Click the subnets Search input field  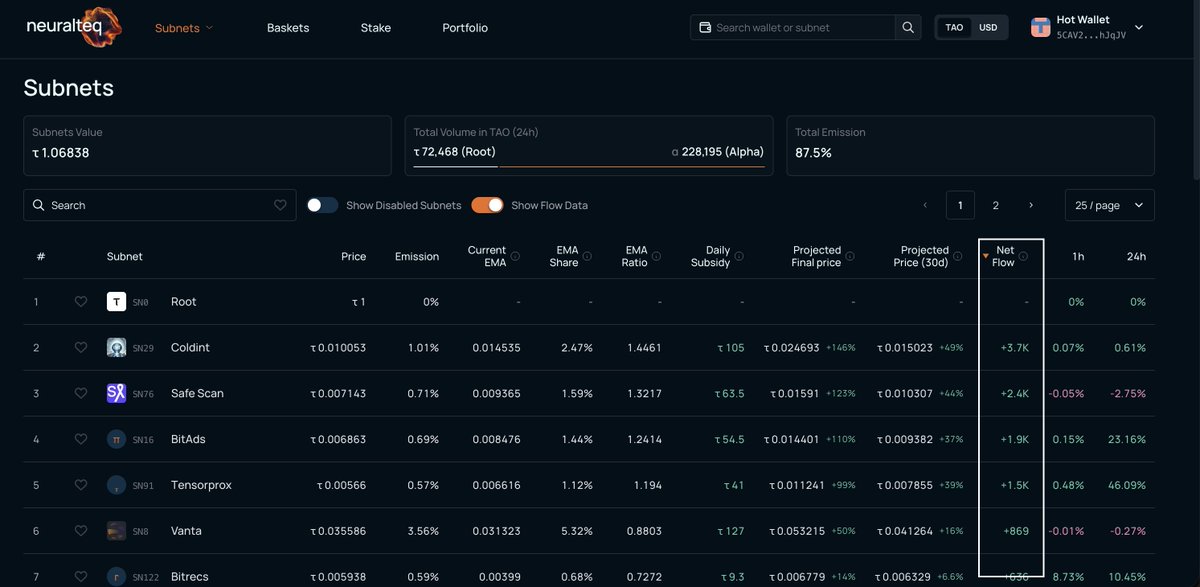(160, 205)
